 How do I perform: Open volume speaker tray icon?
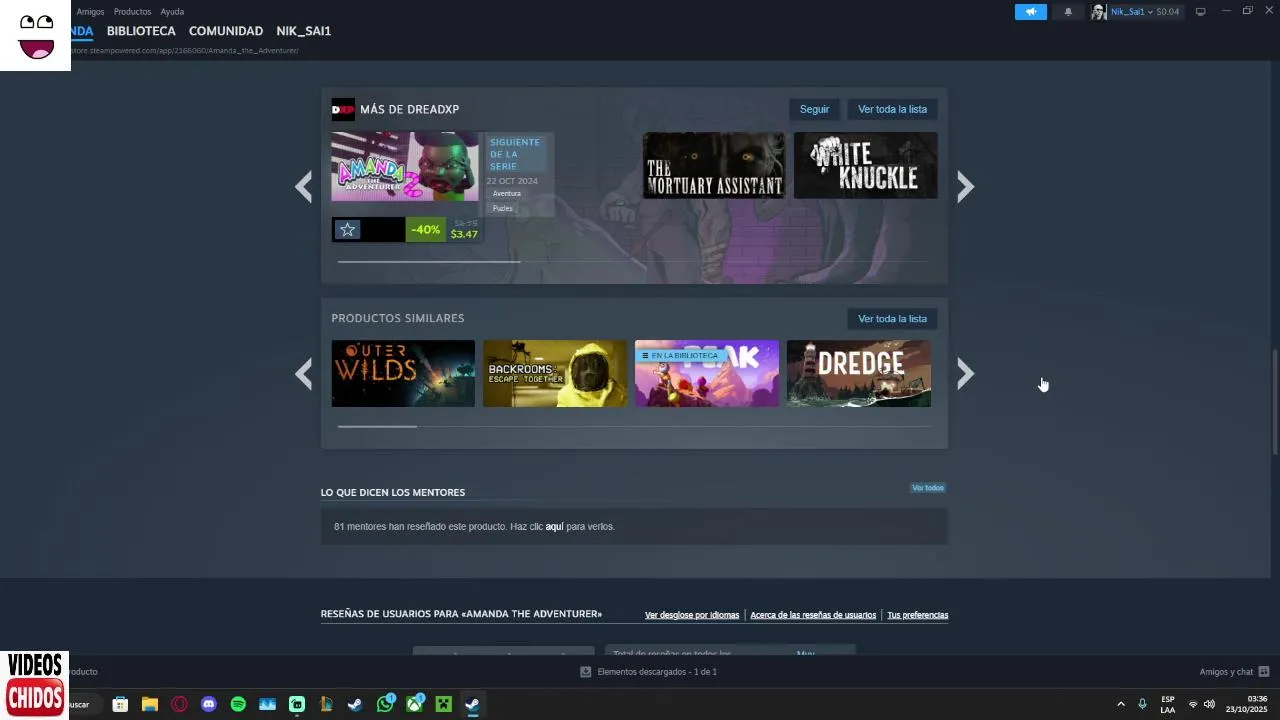pos(1209,704)
